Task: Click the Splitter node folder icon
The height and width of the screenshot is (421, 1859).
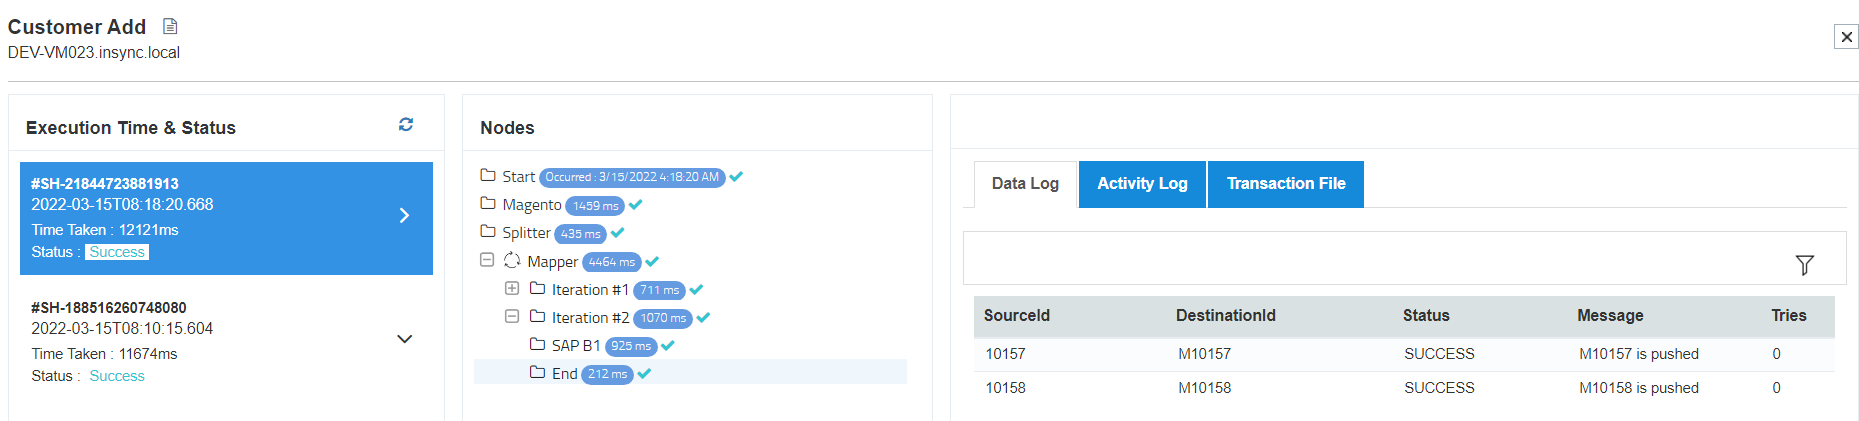Action: (x=488, y=232)
